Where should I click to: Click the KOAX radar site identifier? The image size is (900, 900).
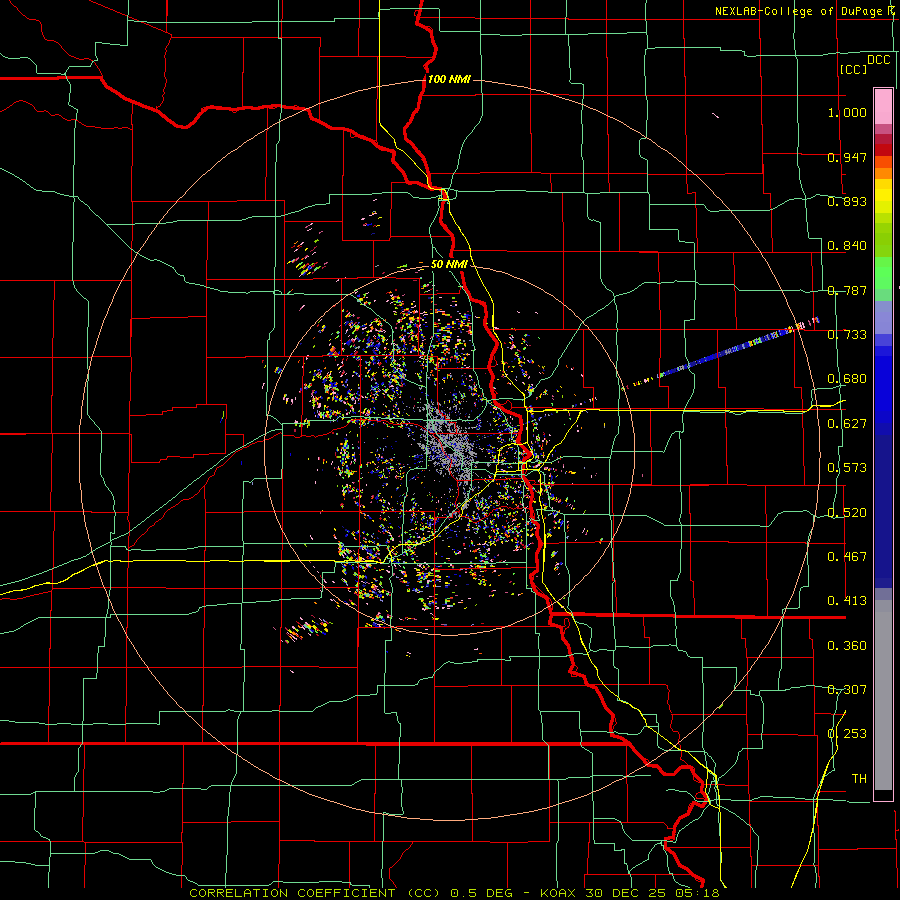click(x=558, y=893)
